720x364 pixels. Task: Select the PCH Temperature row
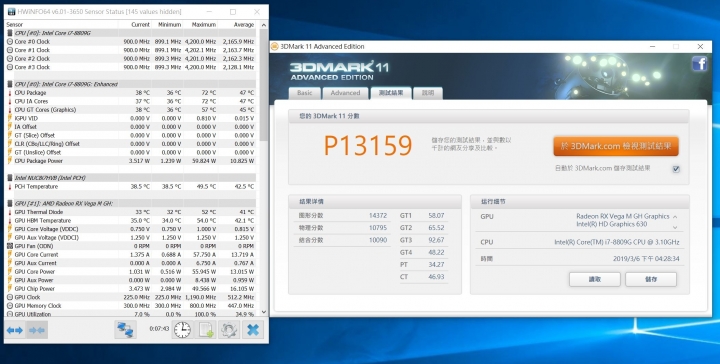pyautogui.click(x=130, y=186)
